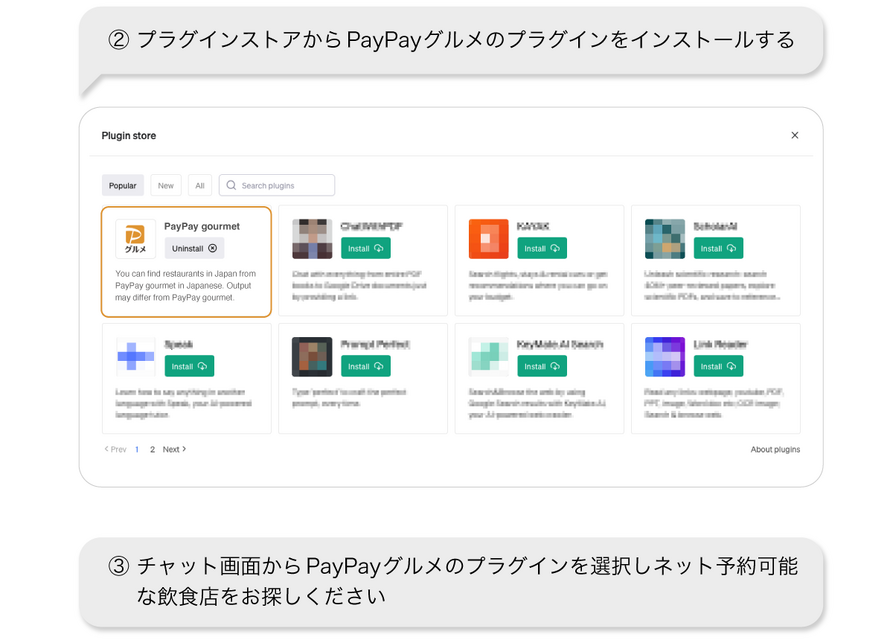Switch to the New plugins tab
This screenshot has height=640, width=893.
(166, 186)
